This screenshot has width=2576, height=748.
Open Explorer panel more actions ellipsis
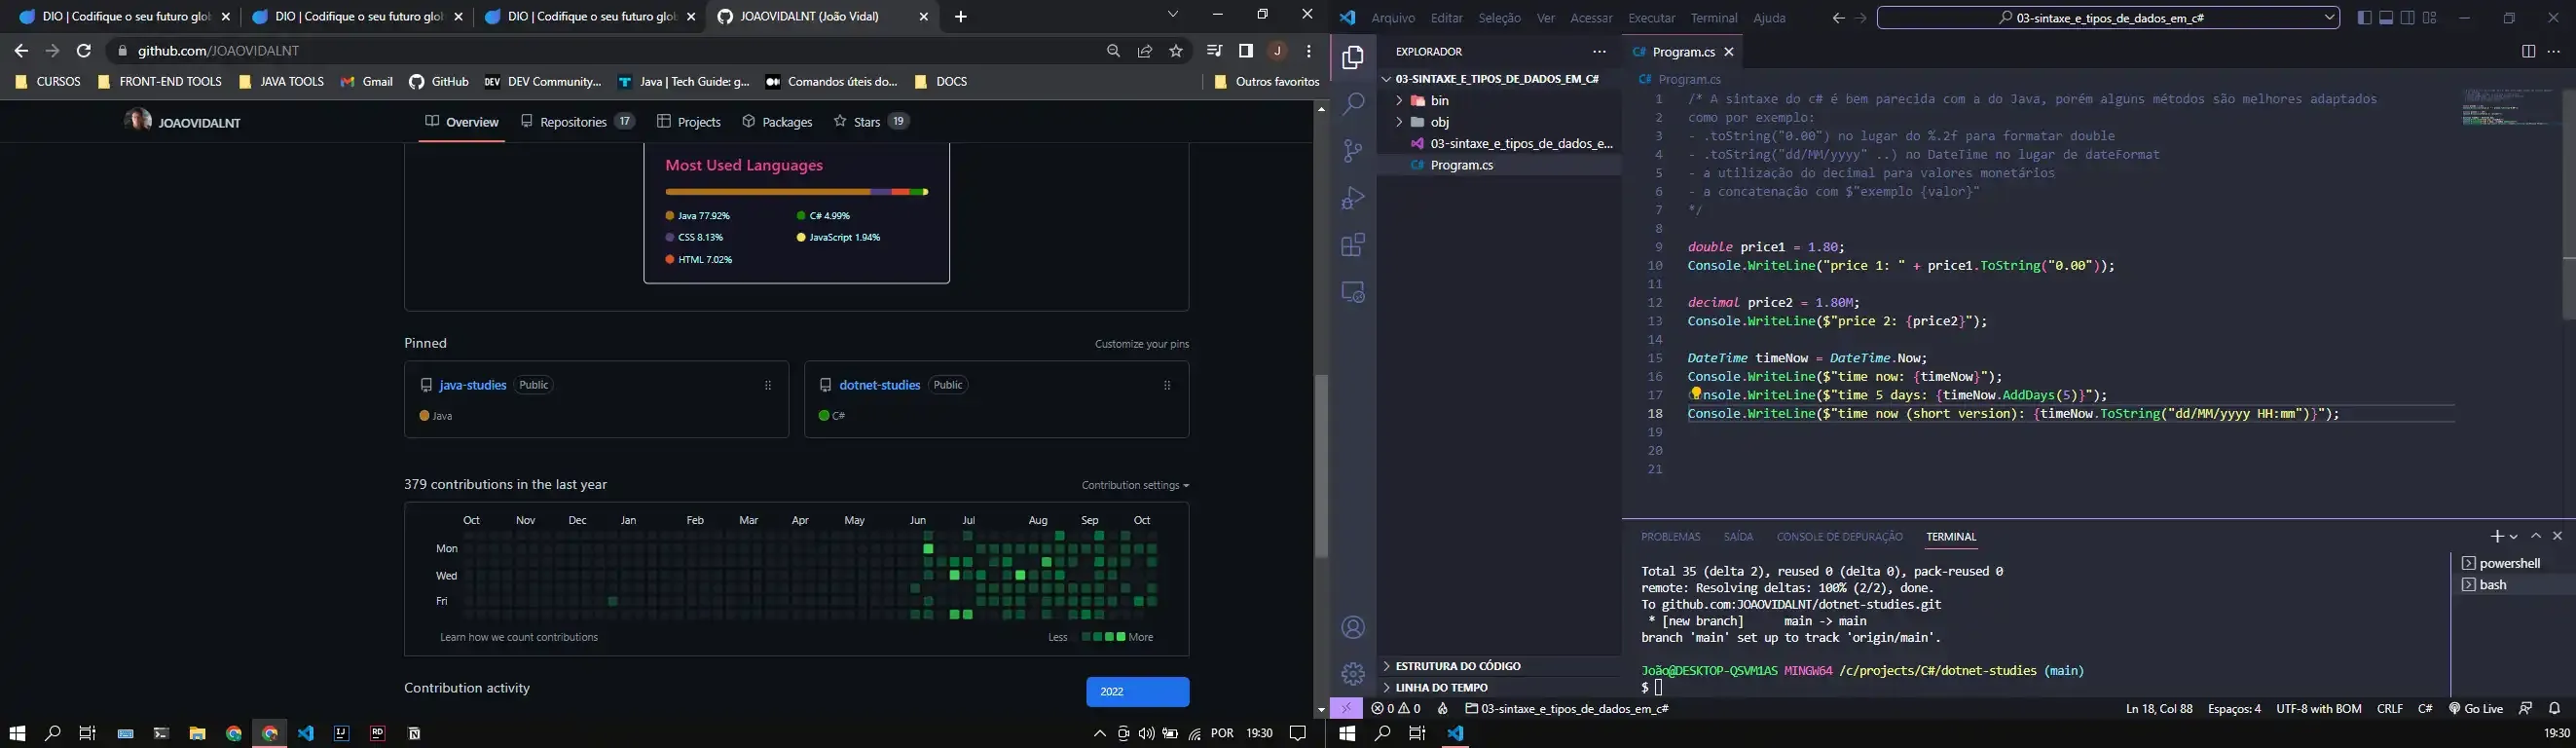click(1599, 52)
